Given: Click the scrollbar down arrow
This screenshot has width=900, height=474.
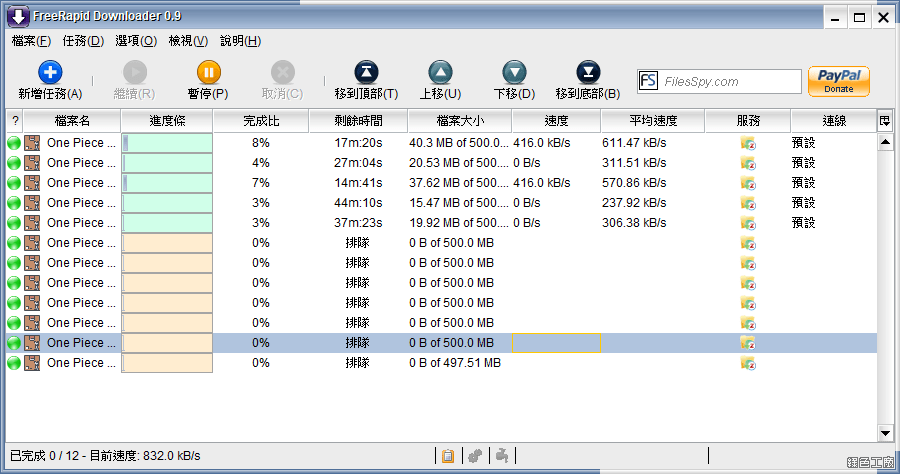Looking at the screenshot, I should pos(885,434).
